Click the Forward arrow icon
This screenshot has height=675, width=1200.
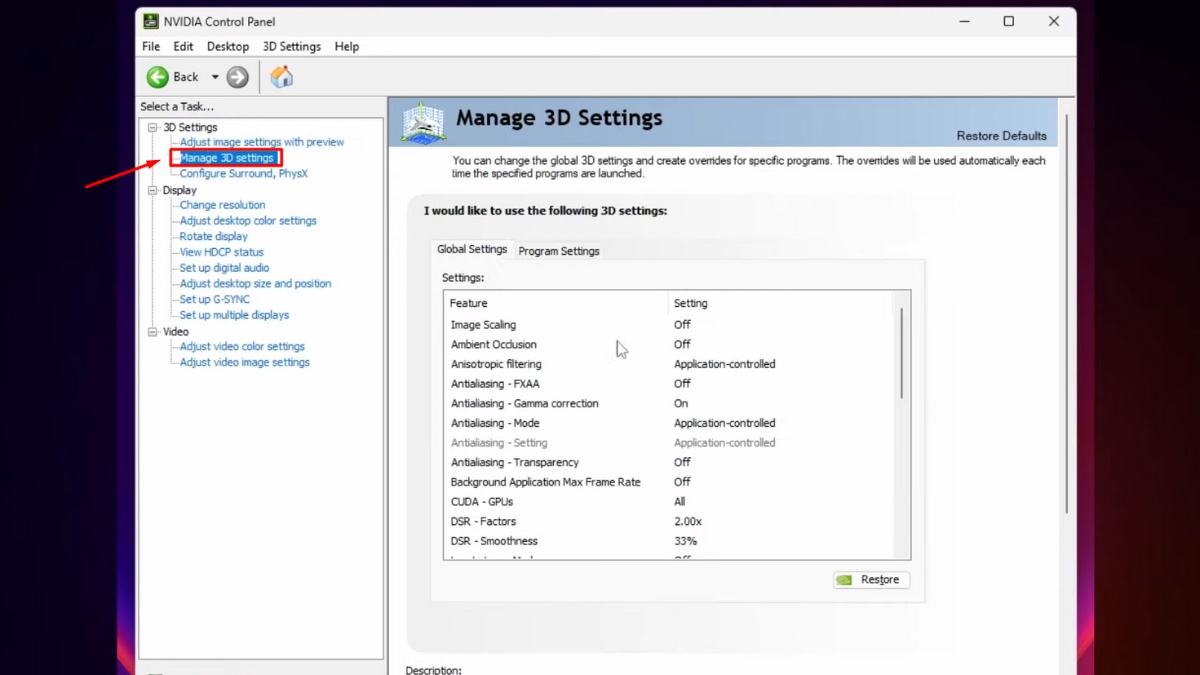tap(237, 77)
